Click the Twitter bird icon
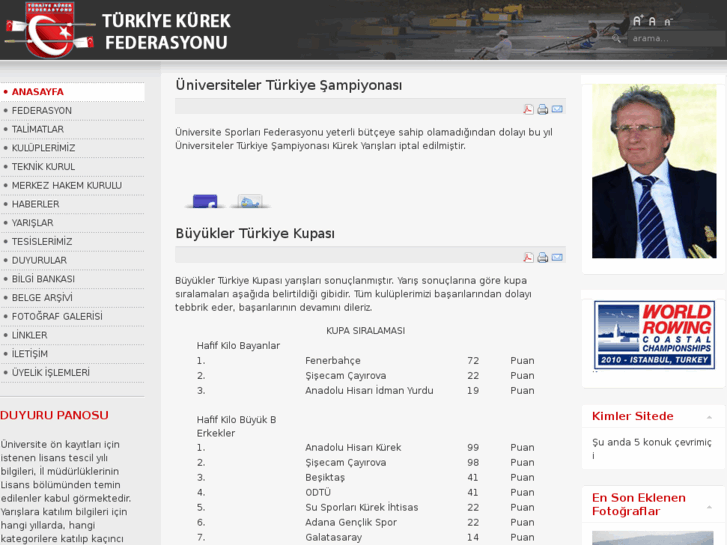 250,201
